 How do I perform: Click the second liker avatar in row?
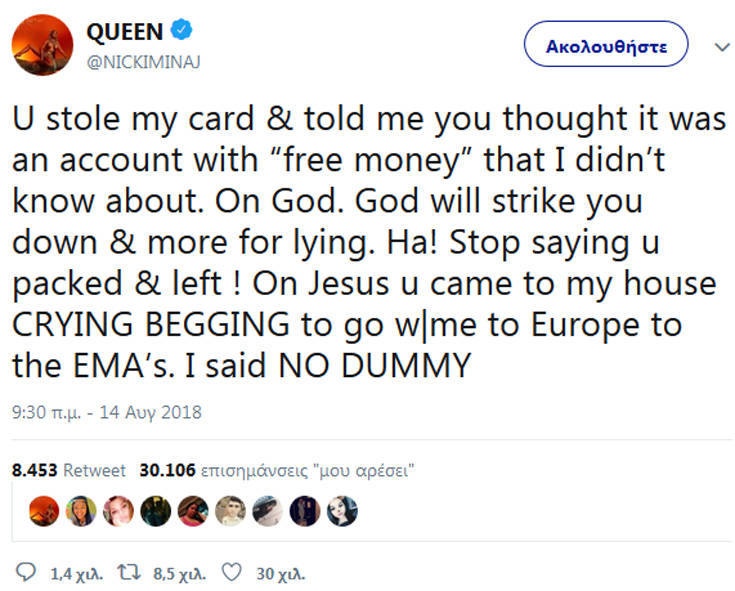coord(82,511)
